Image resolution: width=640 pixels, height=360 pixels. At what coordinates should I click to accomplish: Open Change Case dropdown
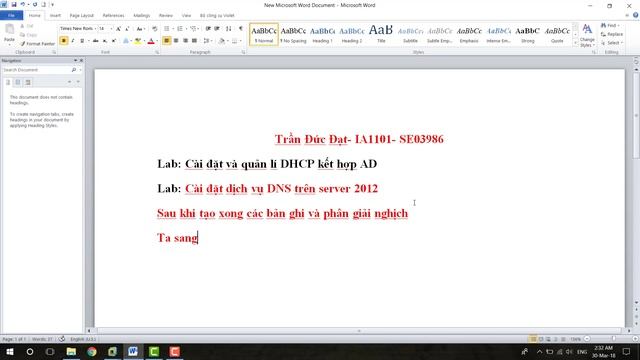point(141,29)
